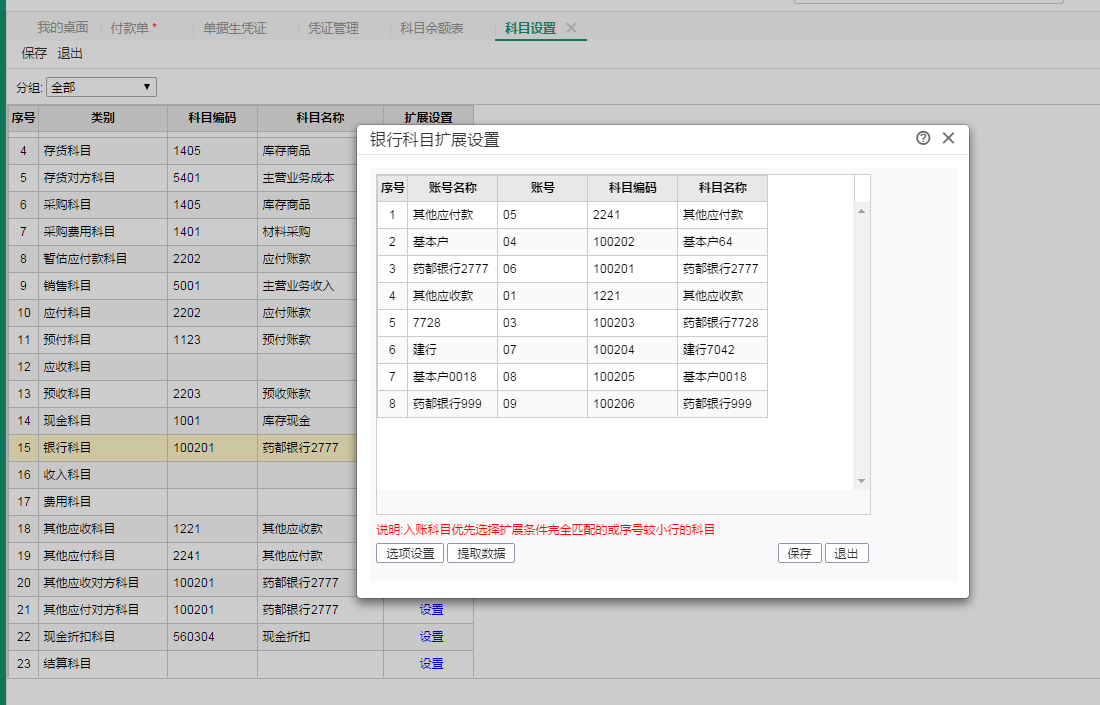1100x705 pixels.
Task: Select the 建行 account name cell
Action: coord(452,350)
